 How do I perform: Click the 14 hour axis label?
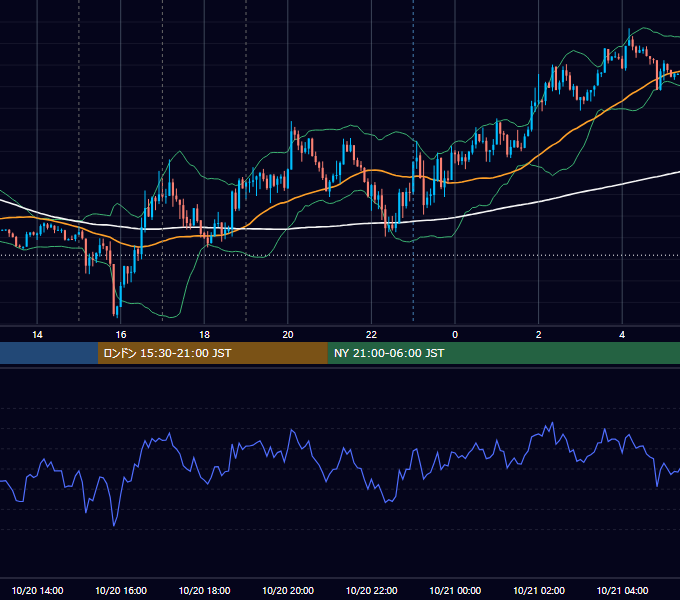[x=37, y=335]
